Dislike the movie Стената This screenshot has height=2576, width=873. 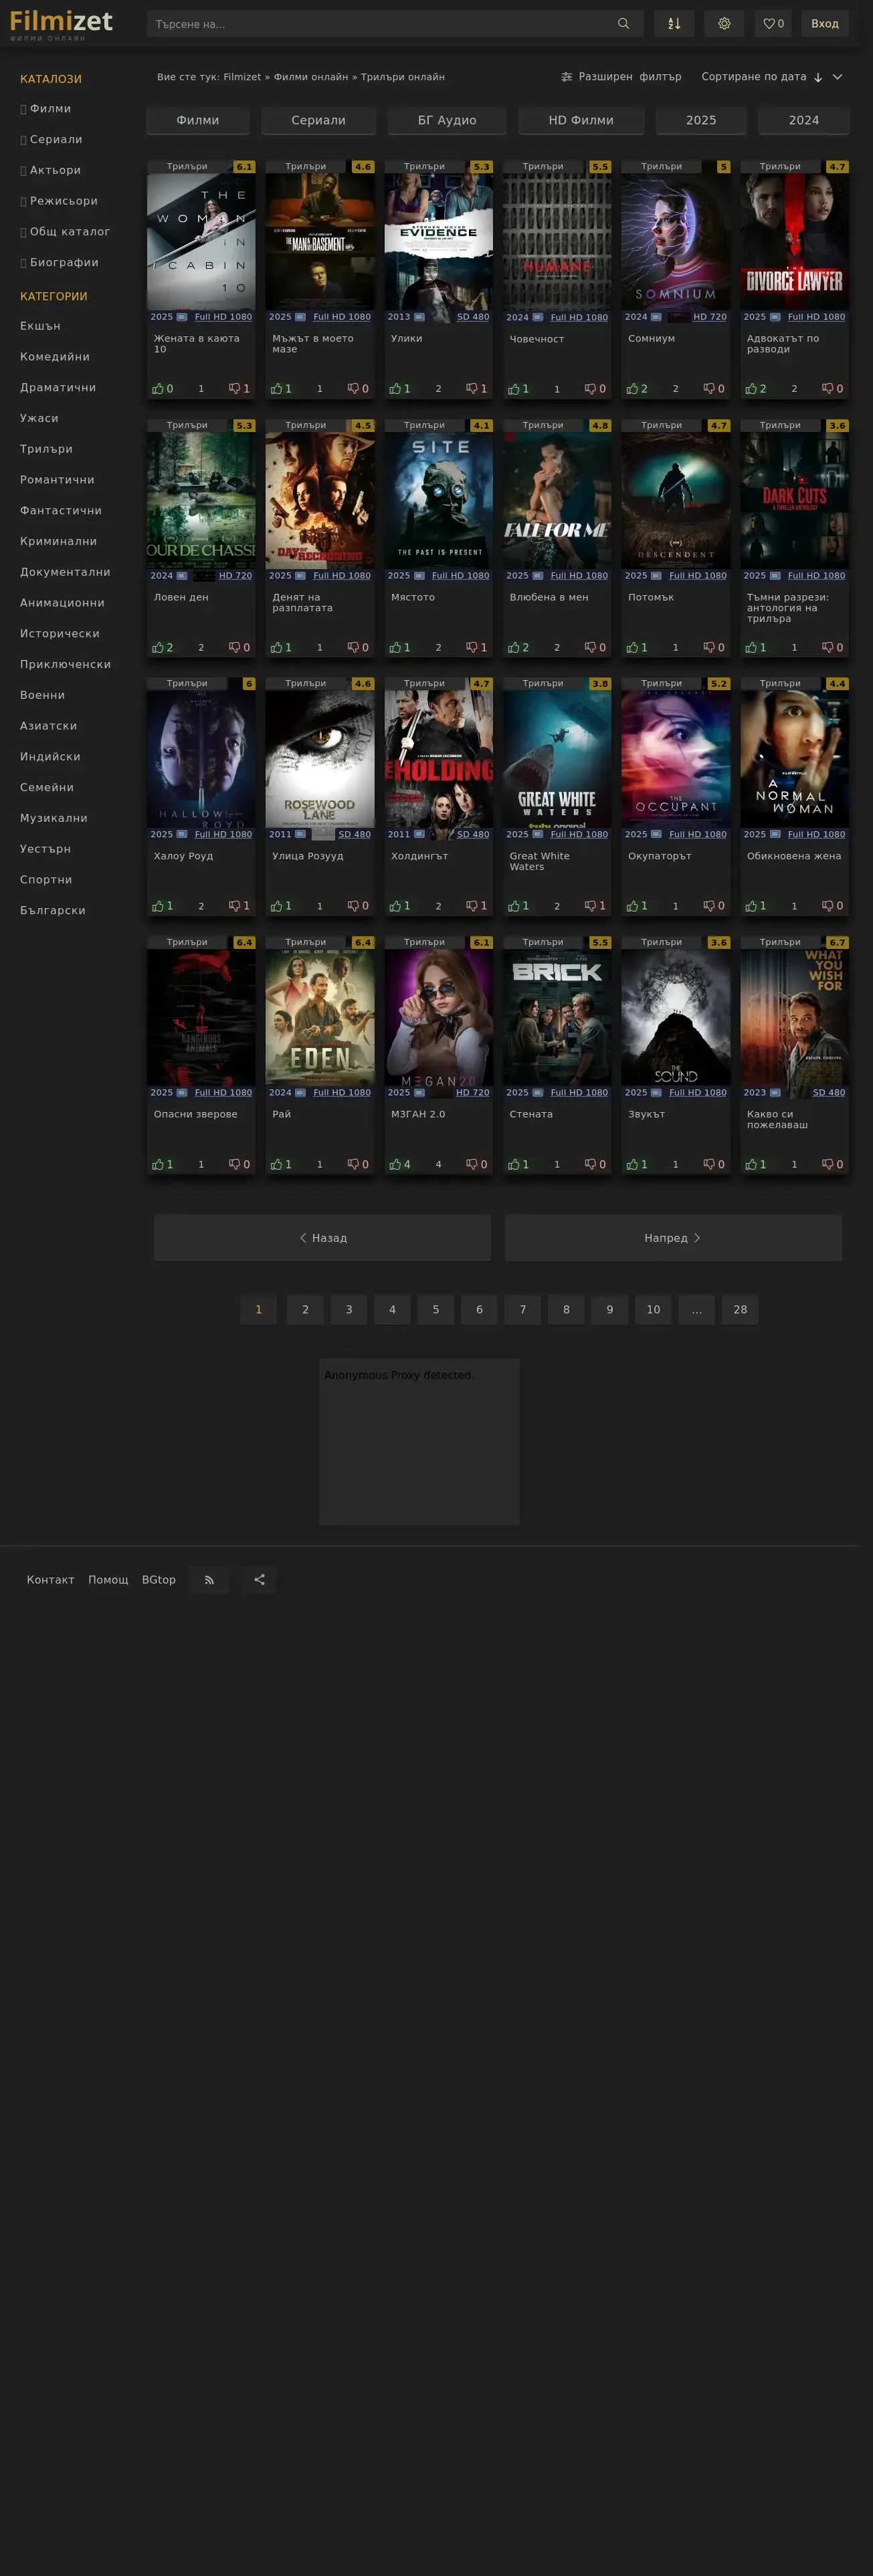click(595, 1164)
